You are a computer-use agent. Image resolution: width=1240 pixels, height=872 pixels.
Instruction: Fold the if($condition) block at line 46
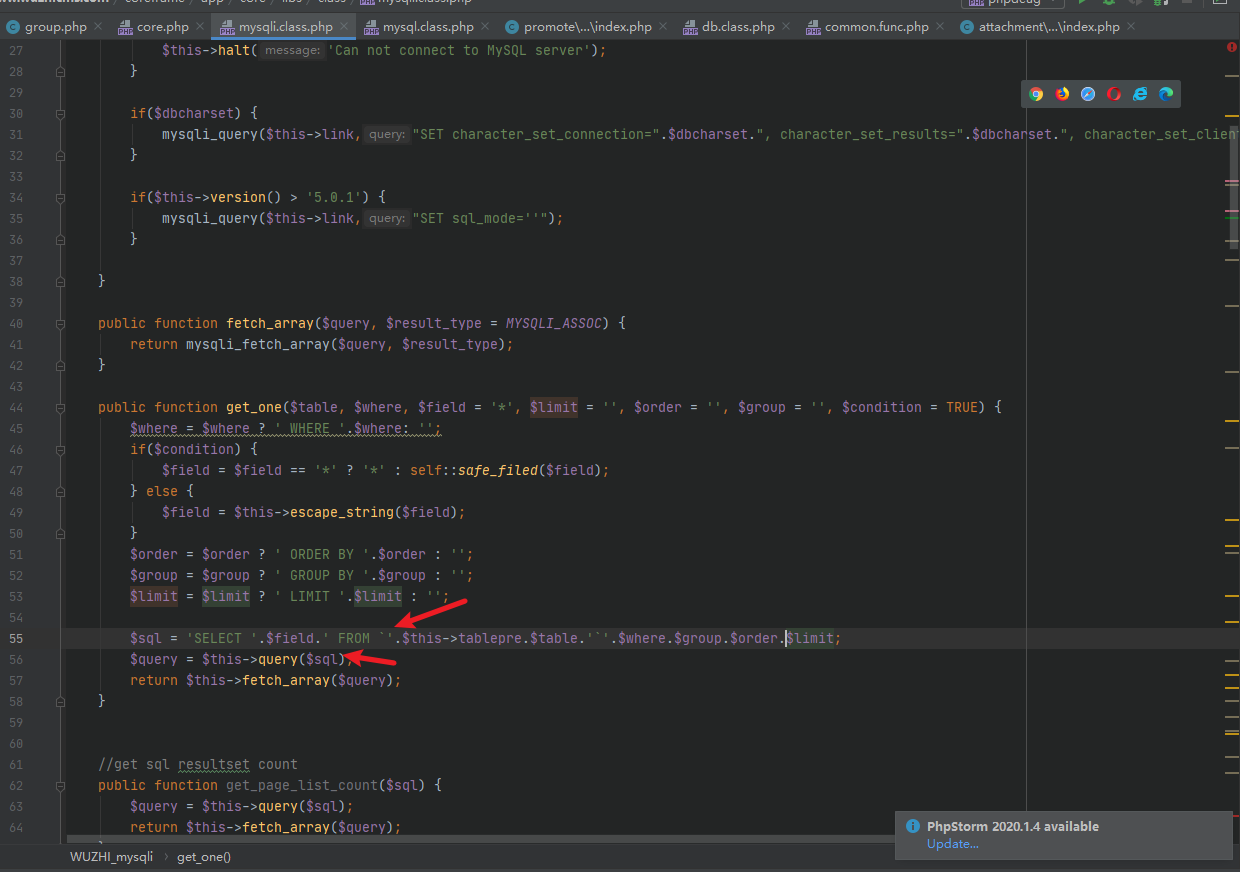point(61,450)
